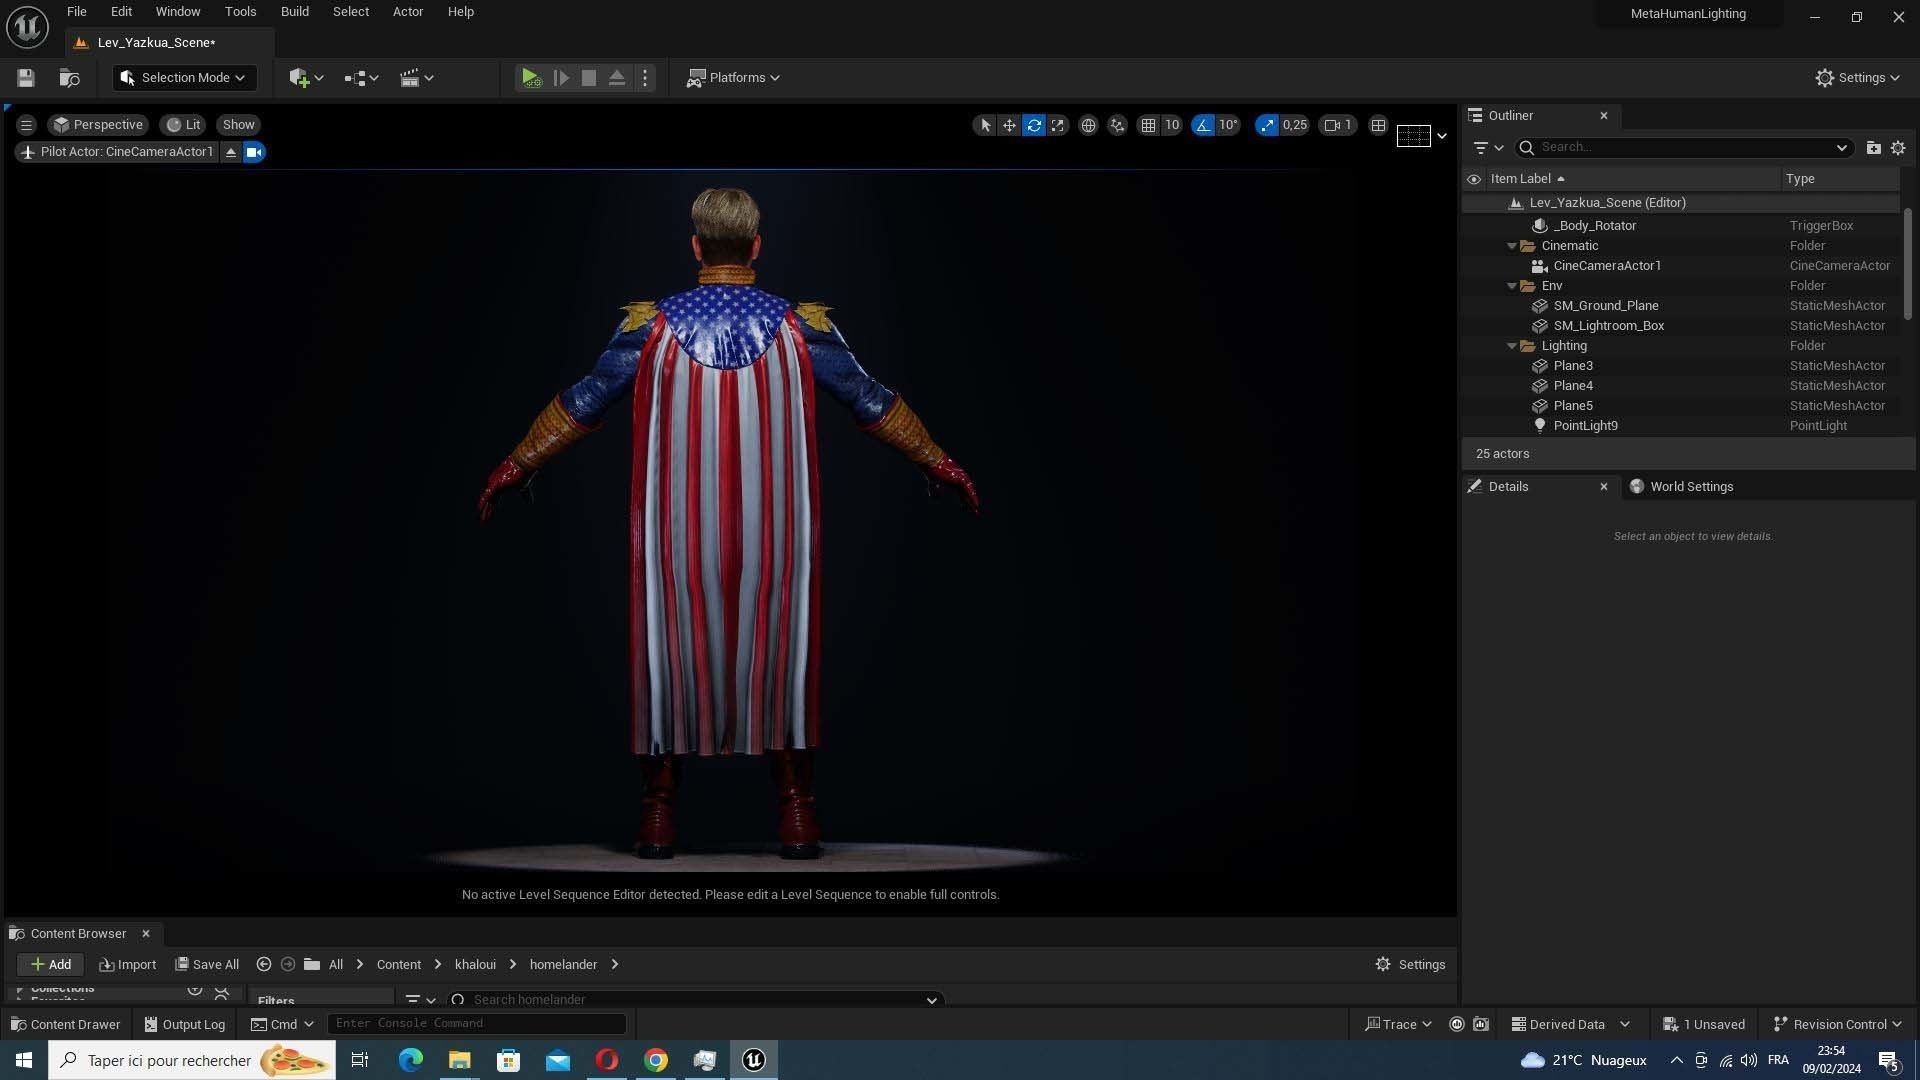Toggle exact camera view icon
The image size is (1920, 1080).
[254, 152]
